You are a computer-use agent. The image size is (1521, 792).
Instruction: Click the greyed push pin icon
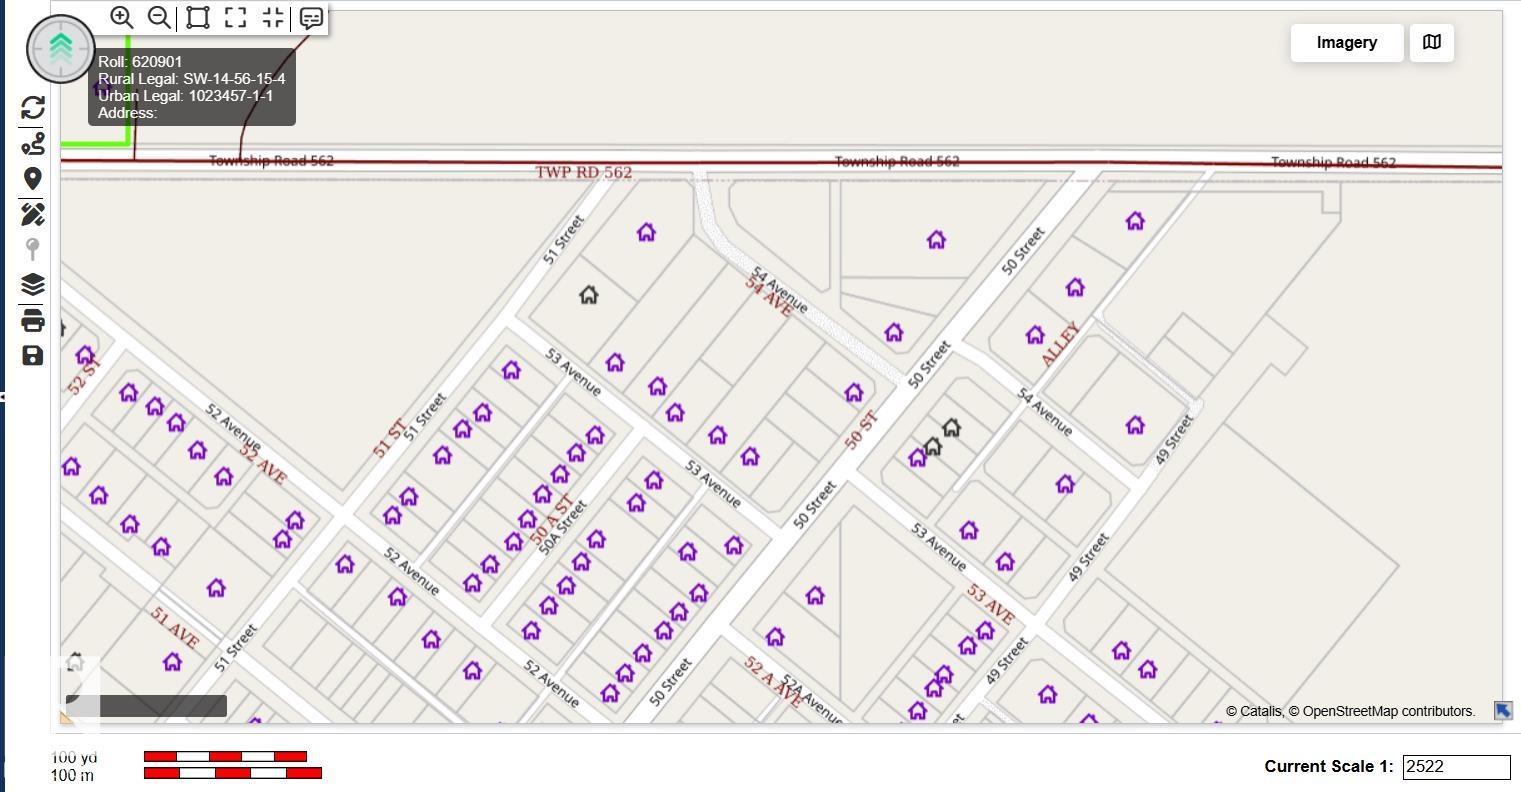pyautogui.click(x=33, y=249)
